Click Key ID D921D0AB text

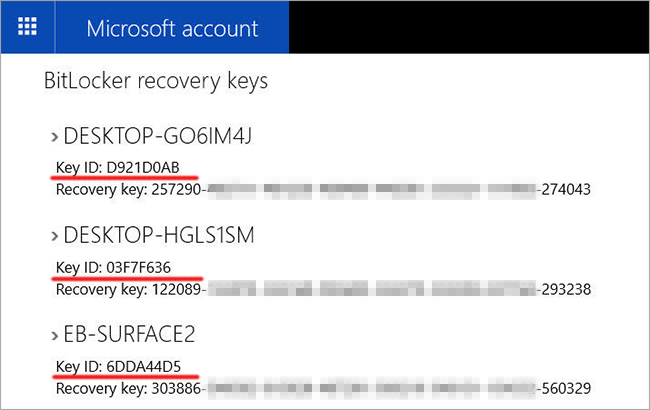(118, 167)
